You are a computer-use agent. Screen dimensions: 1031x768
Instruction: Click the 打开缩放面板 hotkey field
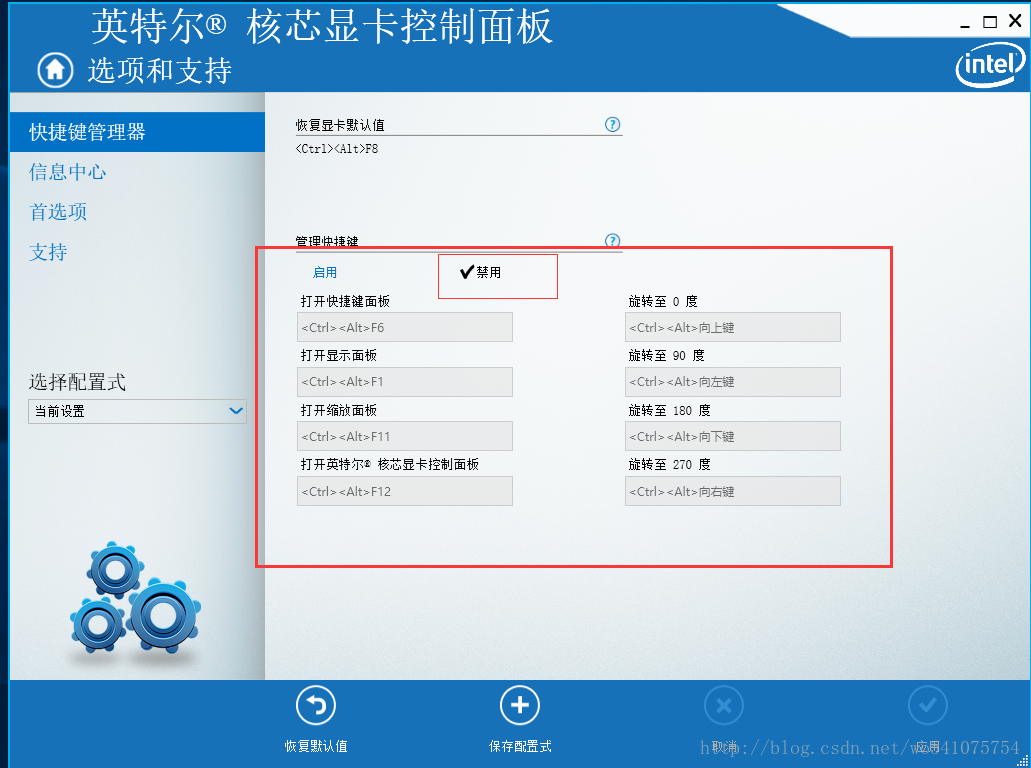(x=404, y=437)
